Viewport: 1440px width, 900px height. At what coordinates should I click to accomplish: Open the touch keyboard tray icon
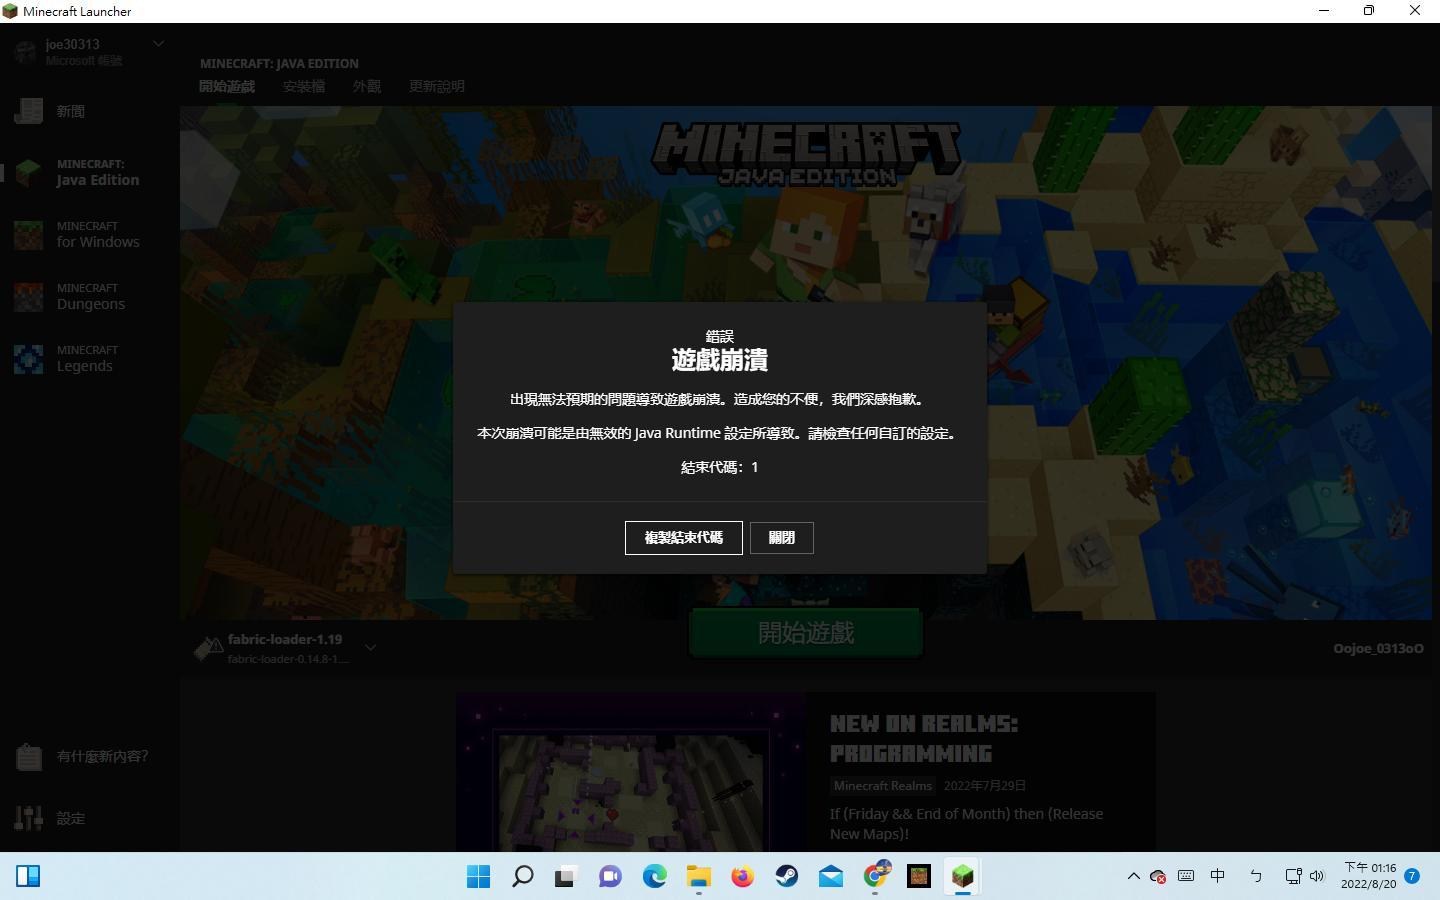(x=1186, y=876)
